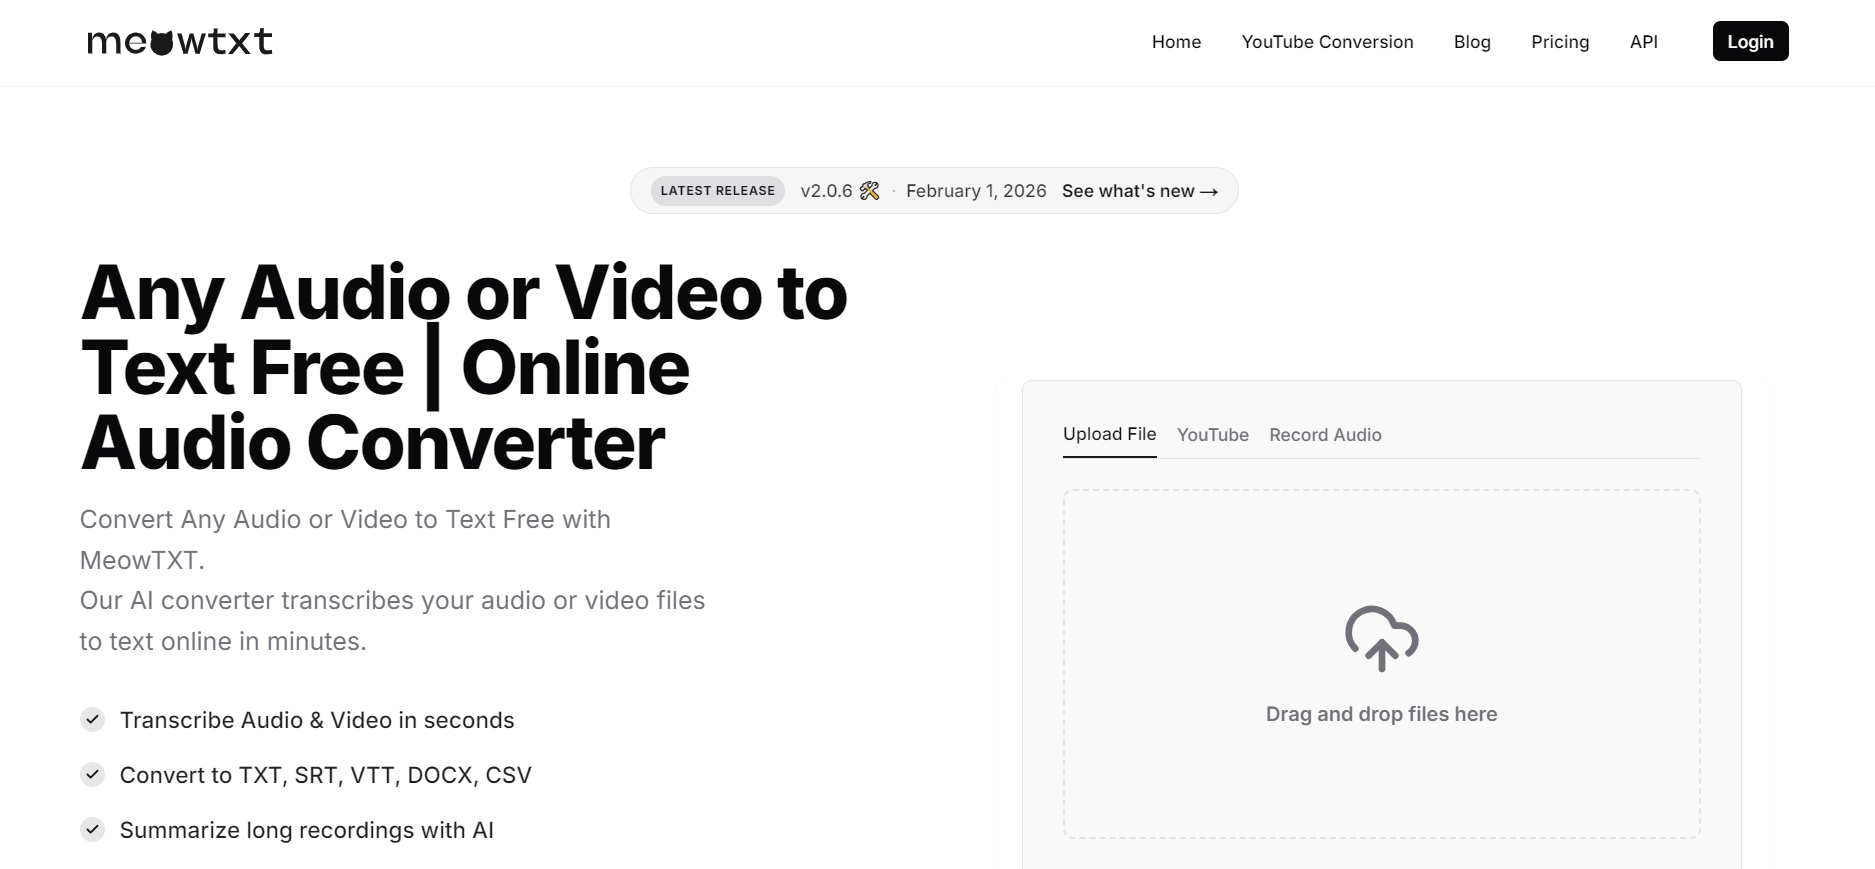This screenshot has height=869, width=1875.
Task: Click the MeowTXT cat logo
Action: coord(180,41)
